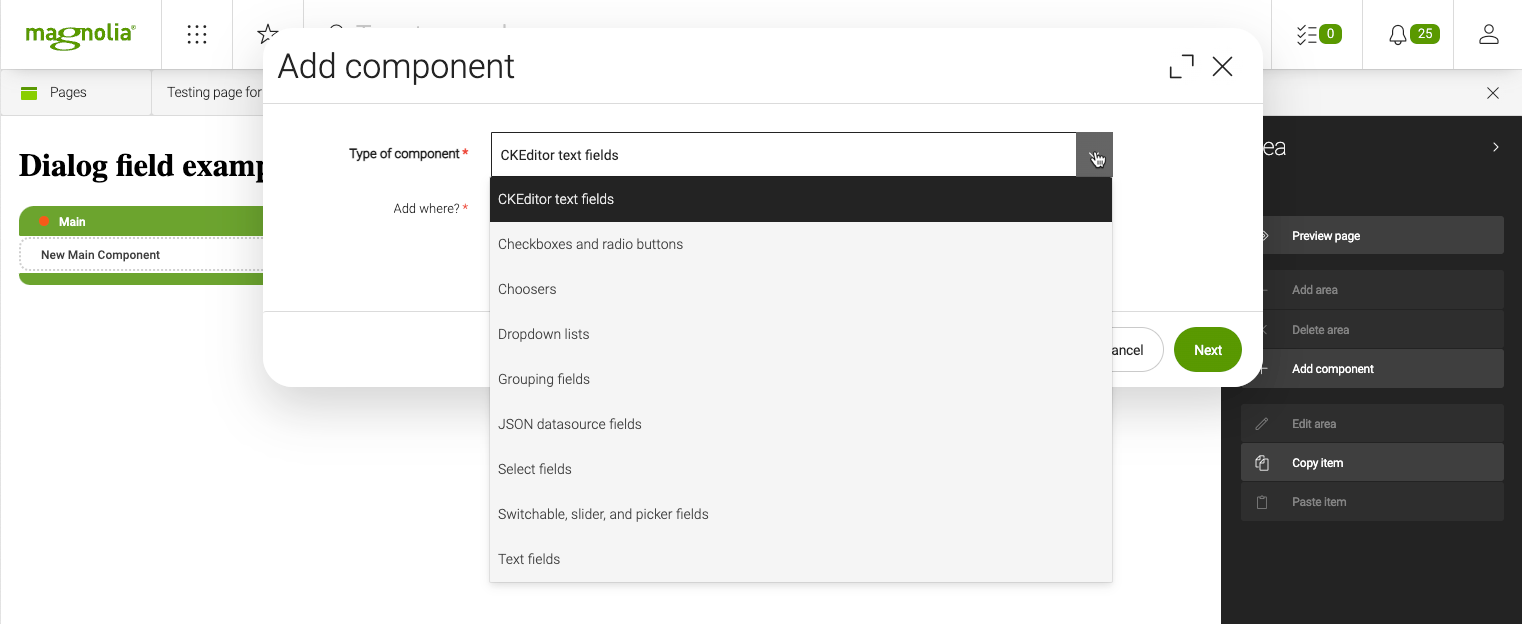Open notifications bell icon
Image resolution: width=1522 pixels, height=624 pixels.
tap(1398, 35)
